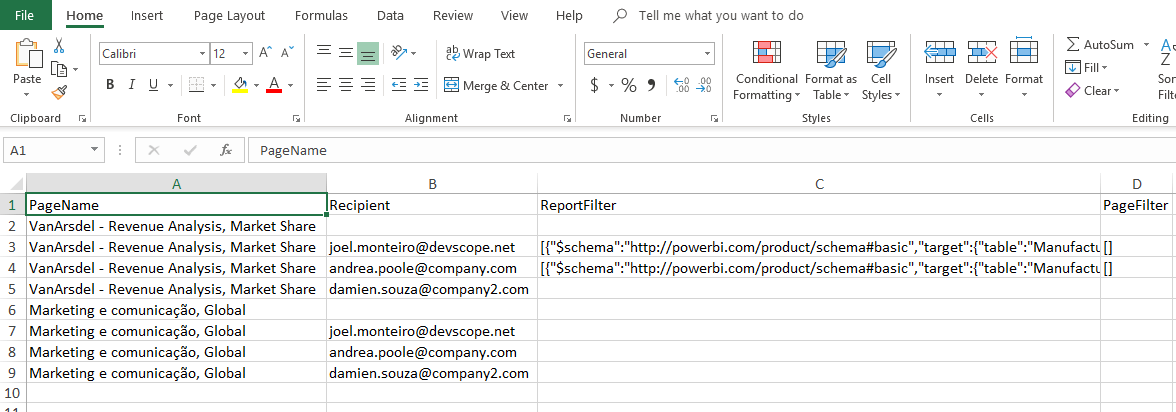Click the Name Box showing A1
The width and height of the screenshot is (1176, 412).
click(x=53, y=150)
